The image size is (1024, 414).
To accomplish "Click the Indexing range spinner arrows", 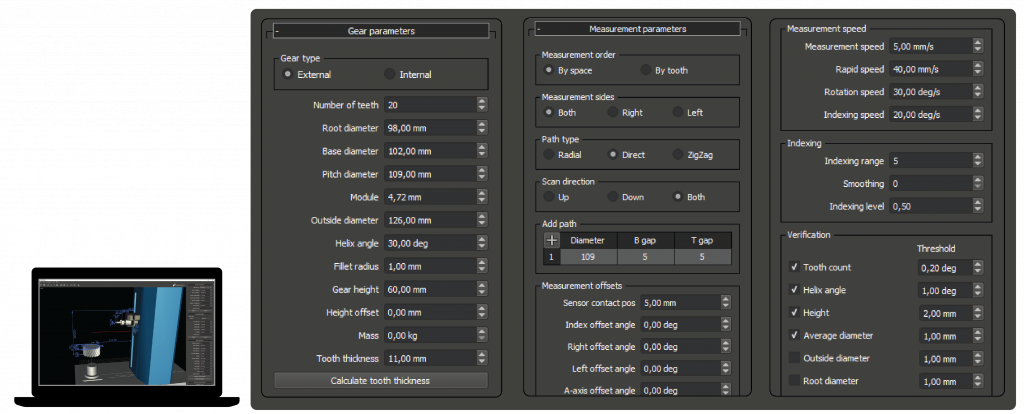I will (x=976, y=161).
